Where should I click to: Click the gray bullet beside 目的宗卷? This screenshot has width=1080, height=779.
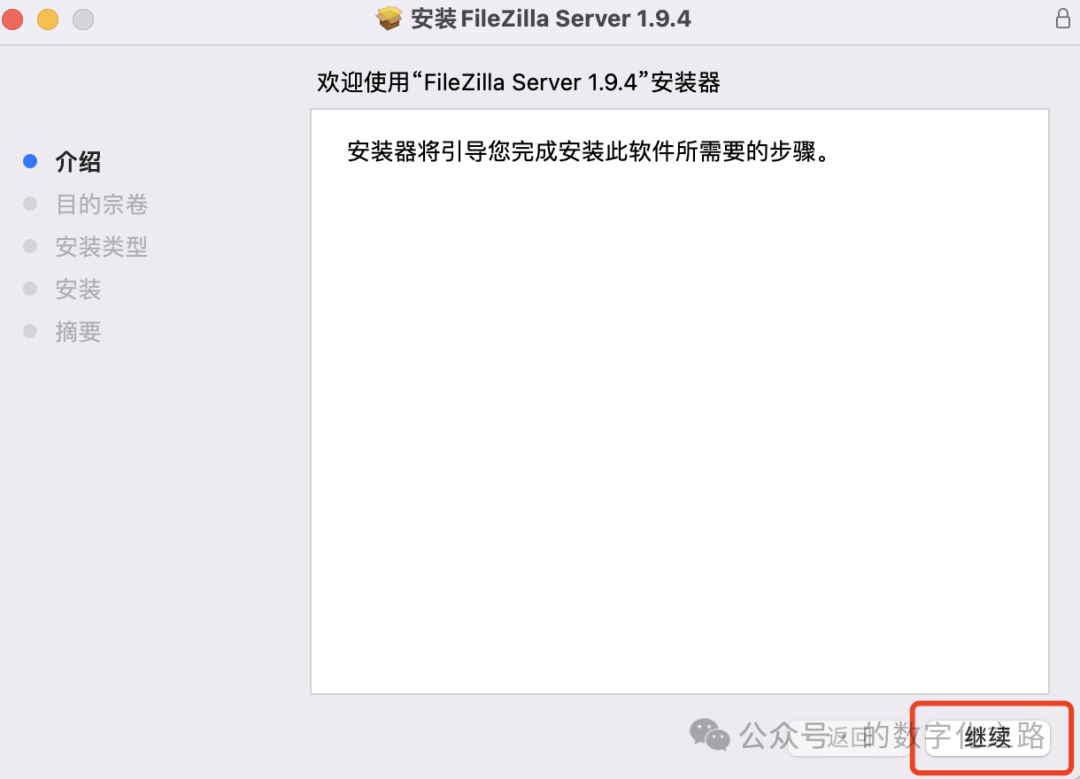coord(30,204)
